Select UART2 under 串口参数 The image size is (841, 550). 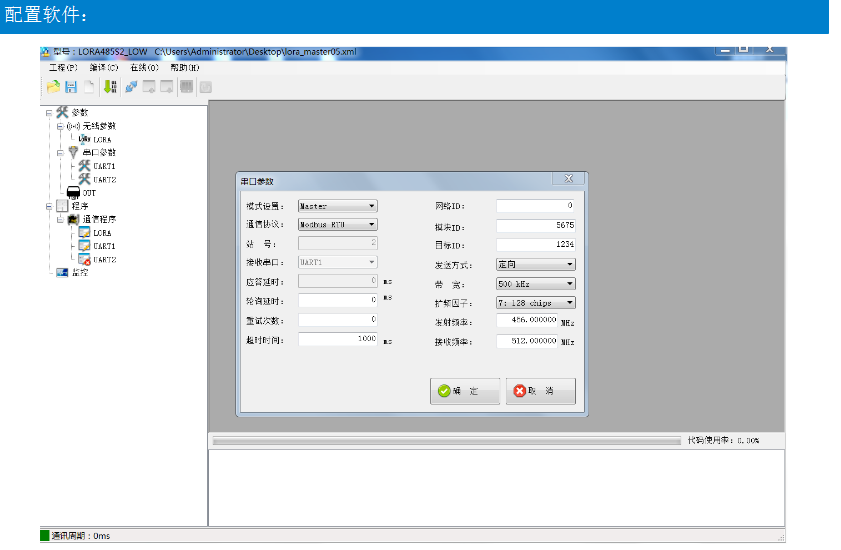pyautogui.click(x=105, y=180)
